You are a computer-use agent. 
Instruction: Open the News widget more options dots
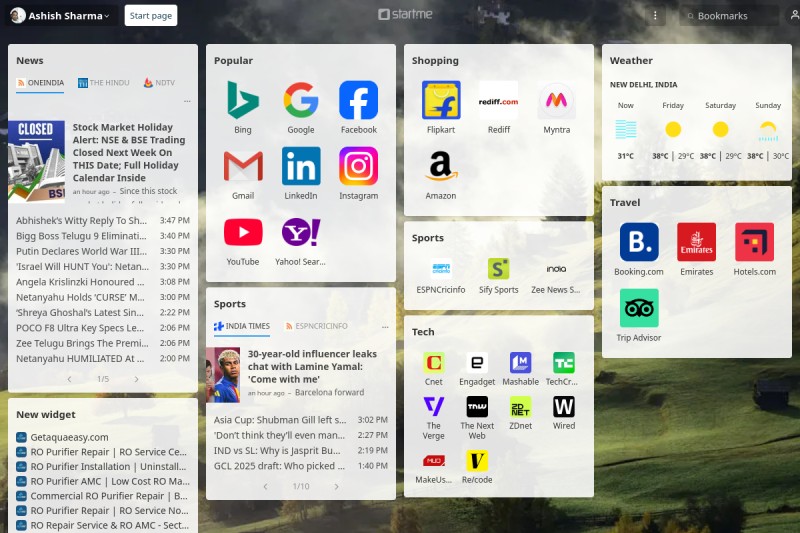[x=187, y=101]
